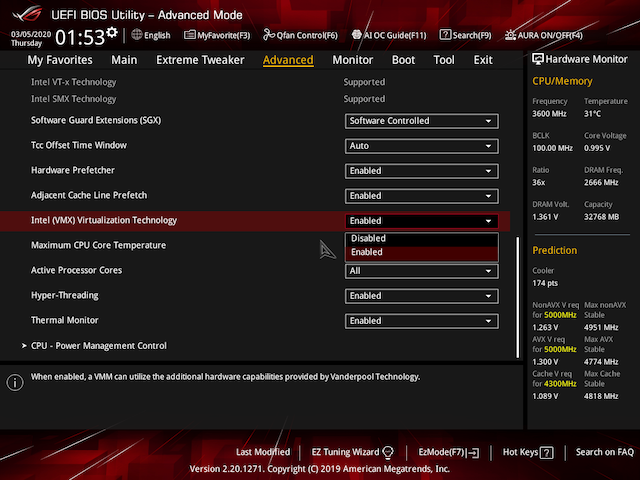The image size is (640, 480).
Task: Launch EZ Tuning Wizard
Action: point(352,452)
